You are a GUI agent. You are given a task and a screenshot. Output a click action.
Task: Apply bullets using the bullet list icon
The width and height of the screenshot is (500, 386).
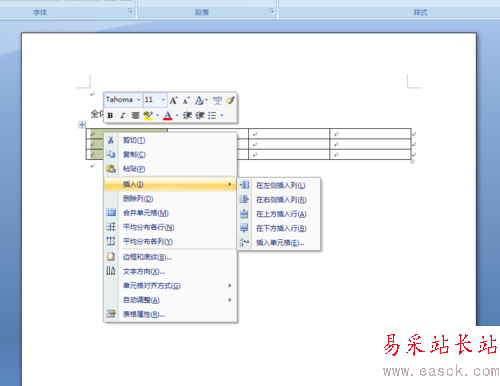[x=212, y=116]
